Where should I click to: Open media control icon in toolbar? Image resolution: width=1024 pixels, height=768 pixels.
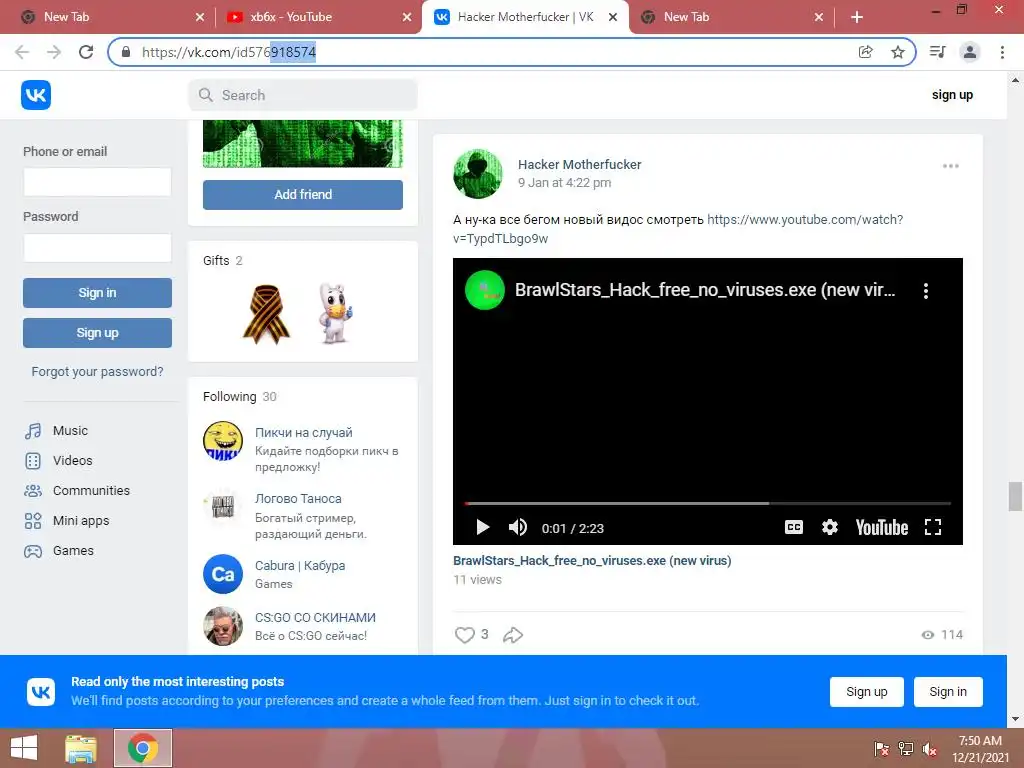pos(937,52)
